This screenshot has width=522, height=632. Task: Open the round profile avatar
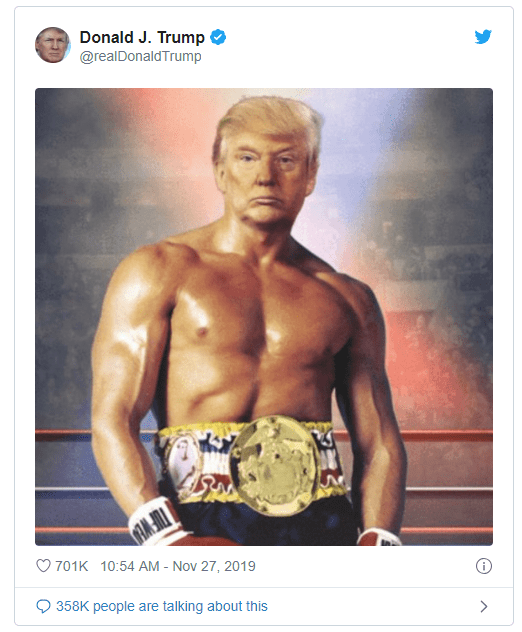click(x=53, y=45)
